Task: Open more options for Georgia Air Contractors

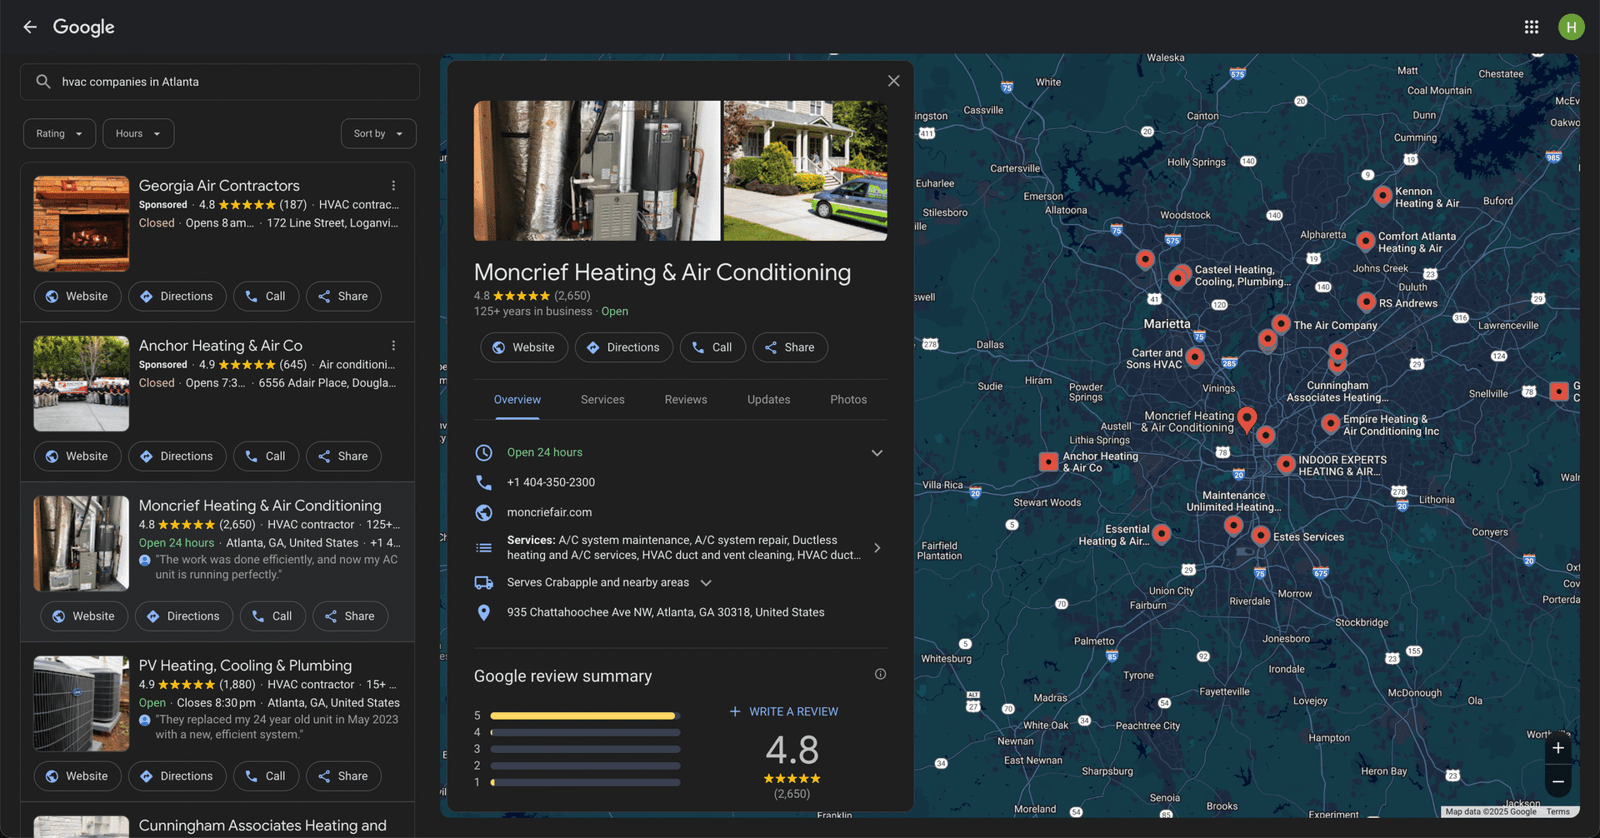Action: (393, 186)
